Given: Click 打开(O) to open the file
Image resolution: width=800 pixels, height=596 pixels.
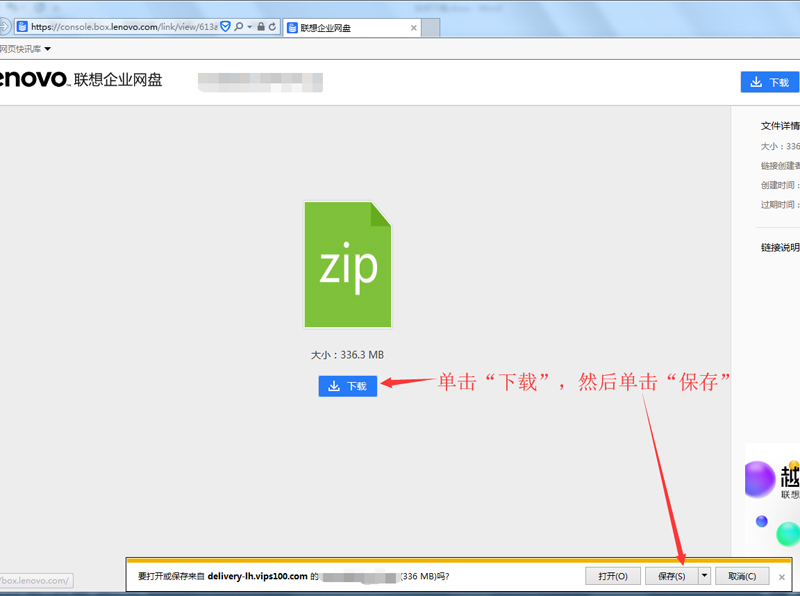Looking at the screenshot, I should pos(612,576).
